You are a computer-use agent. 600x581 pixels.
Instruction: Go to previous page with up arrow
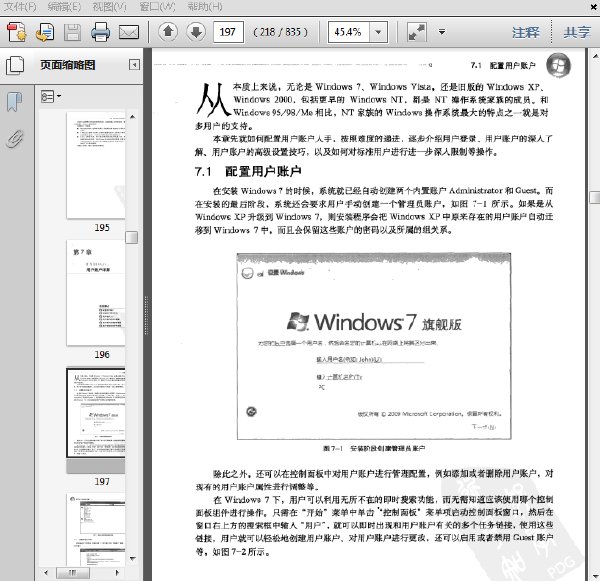[x=168, y=32]
